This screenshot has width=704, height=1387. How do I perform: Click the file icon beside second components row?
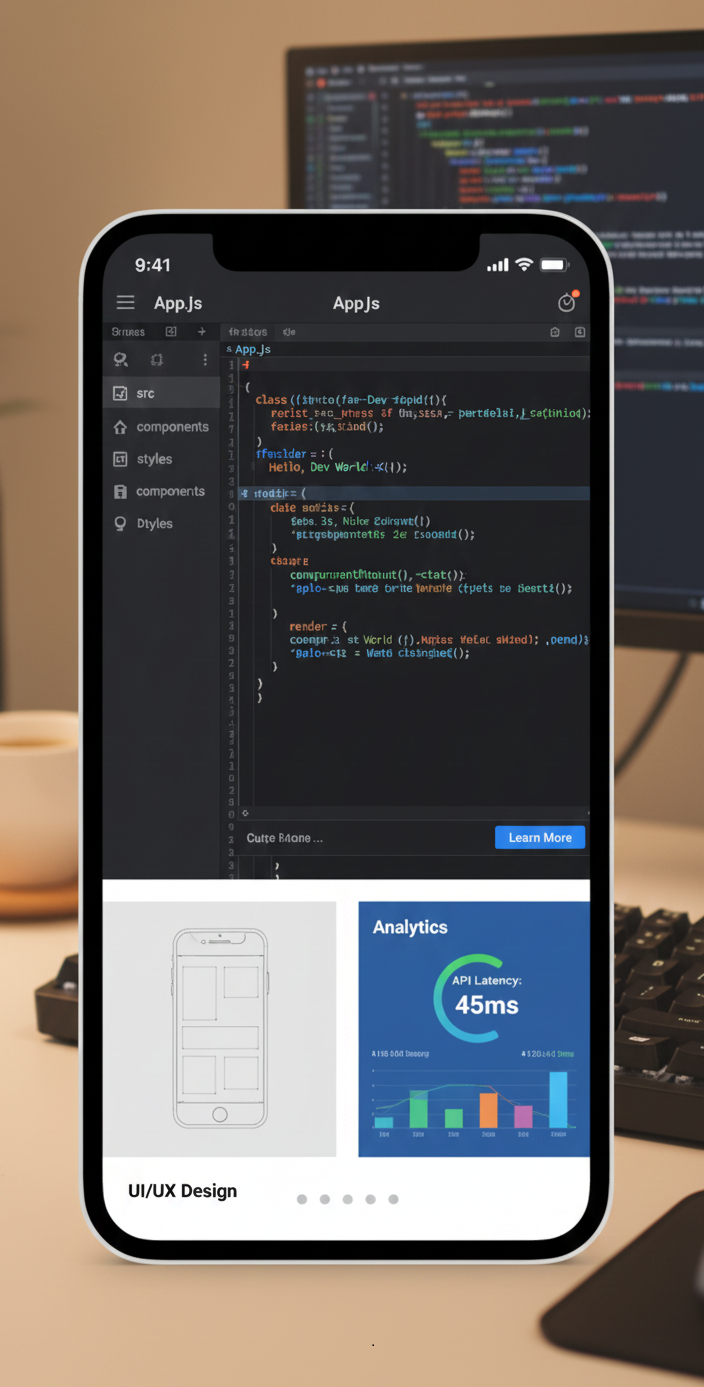pyautogui.click(x=120, y=491)
